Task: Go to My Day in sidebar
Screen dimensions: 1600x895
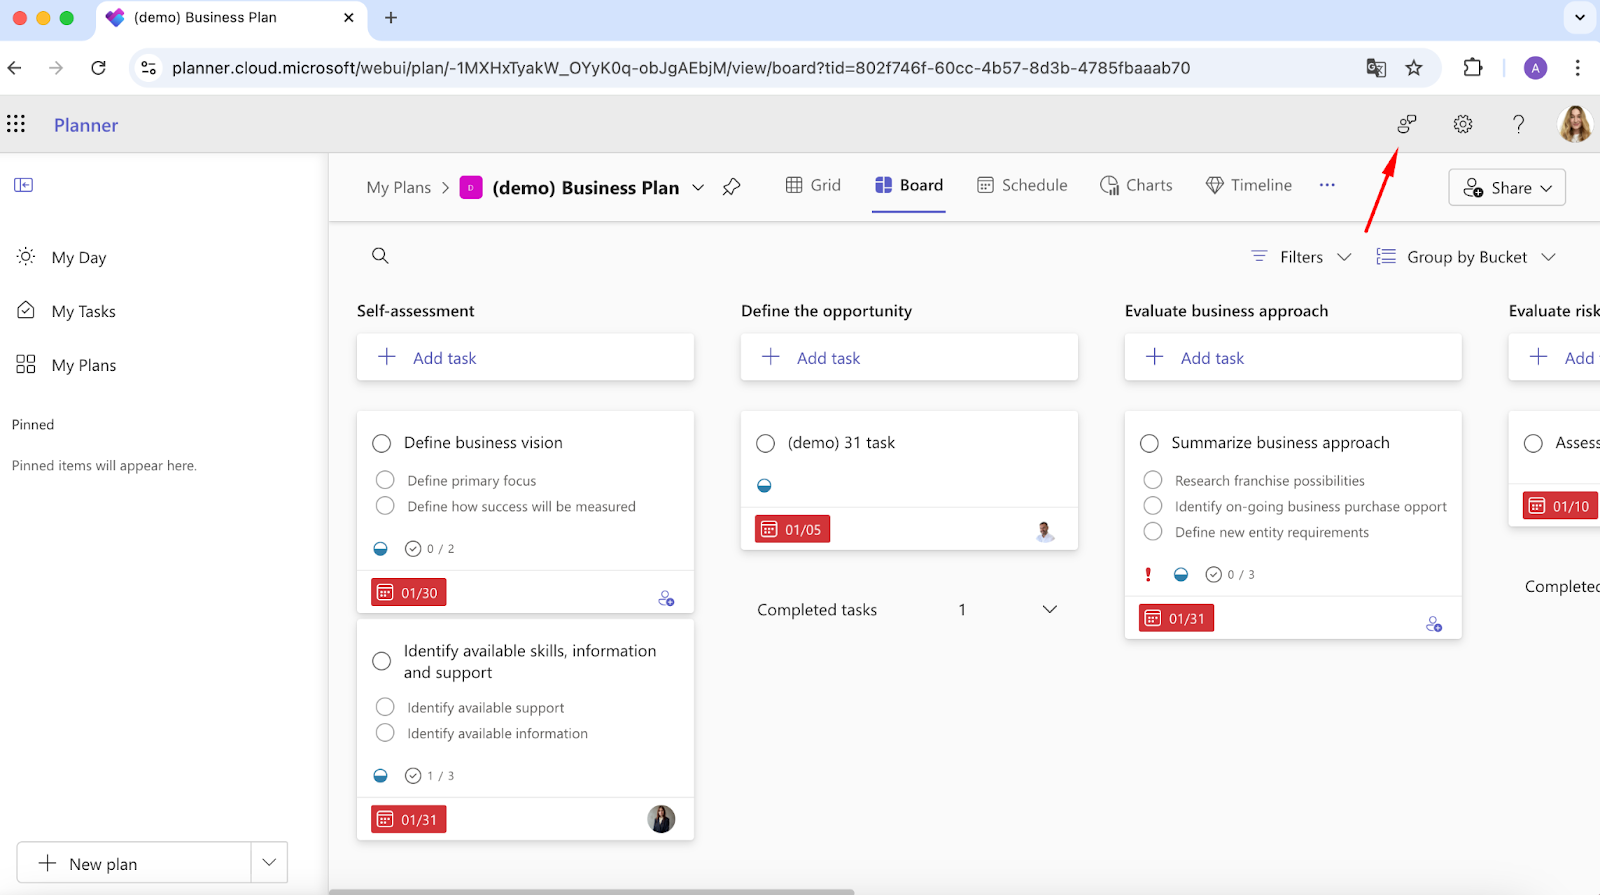Action: pos(62,257)
